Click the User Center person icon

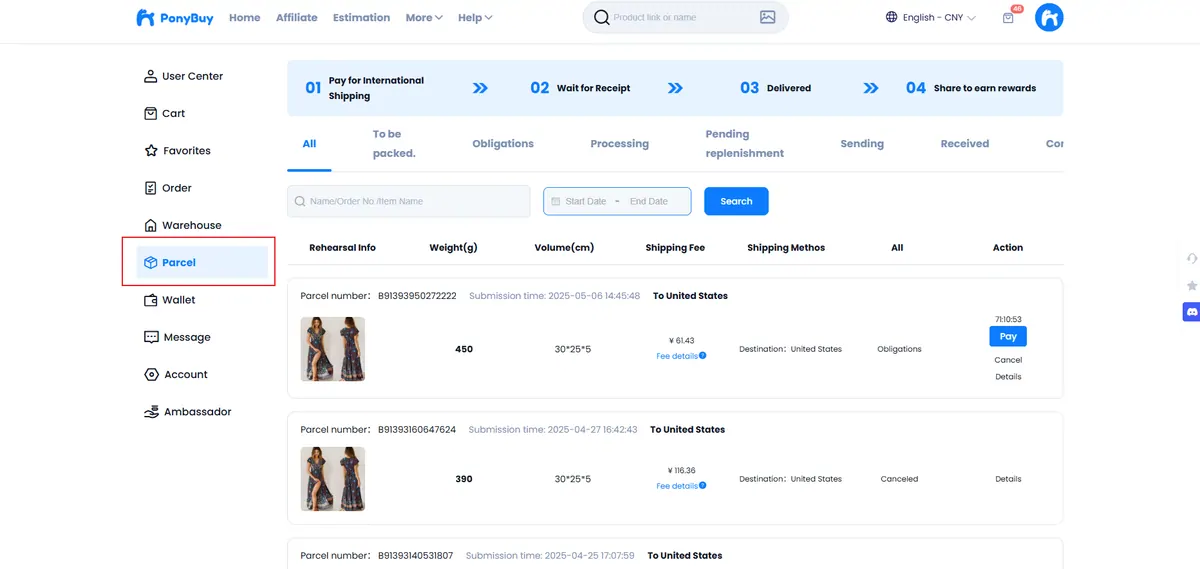point(151,76)
